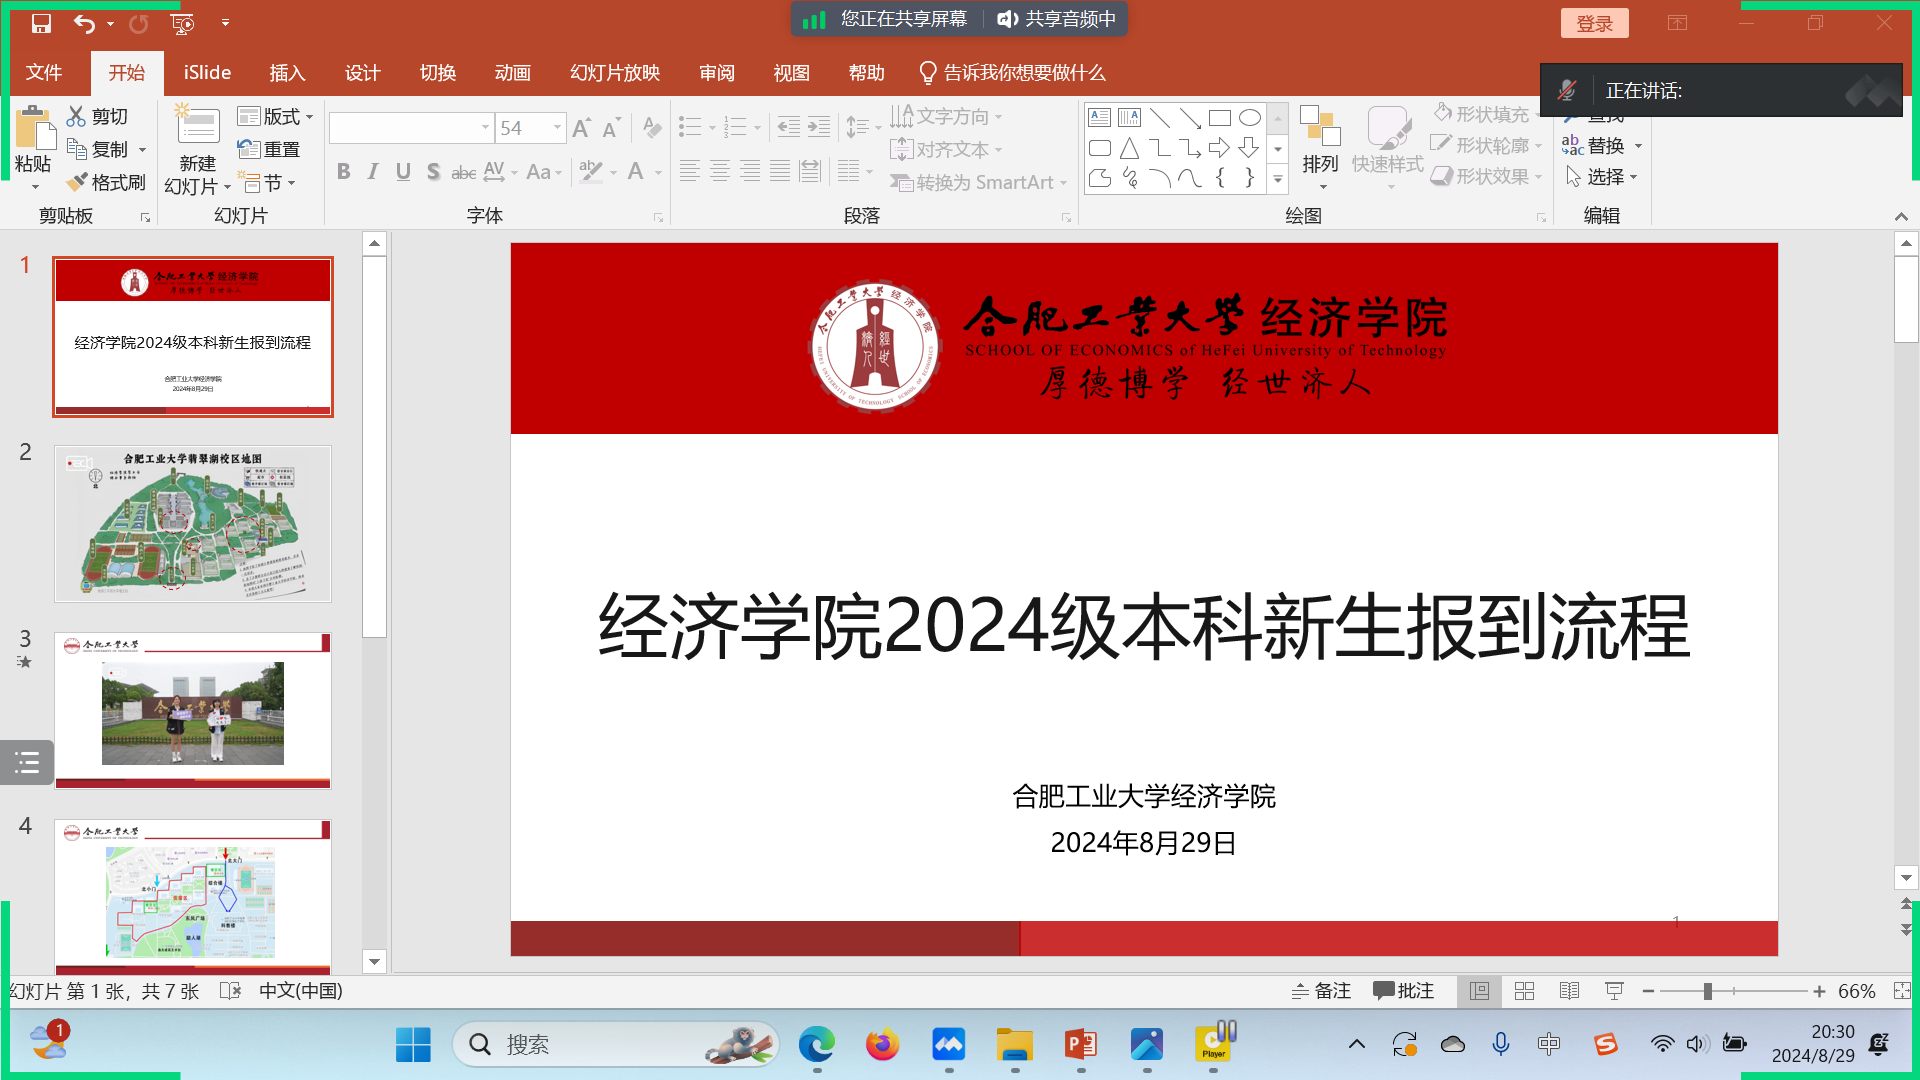Toggle Comments (批注) pane in status bar

(1404, 991)
